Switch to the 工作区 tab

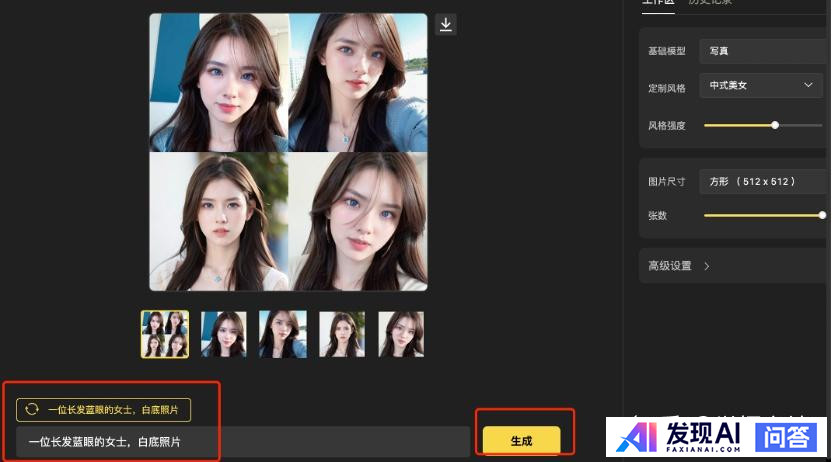pos(657,2)
